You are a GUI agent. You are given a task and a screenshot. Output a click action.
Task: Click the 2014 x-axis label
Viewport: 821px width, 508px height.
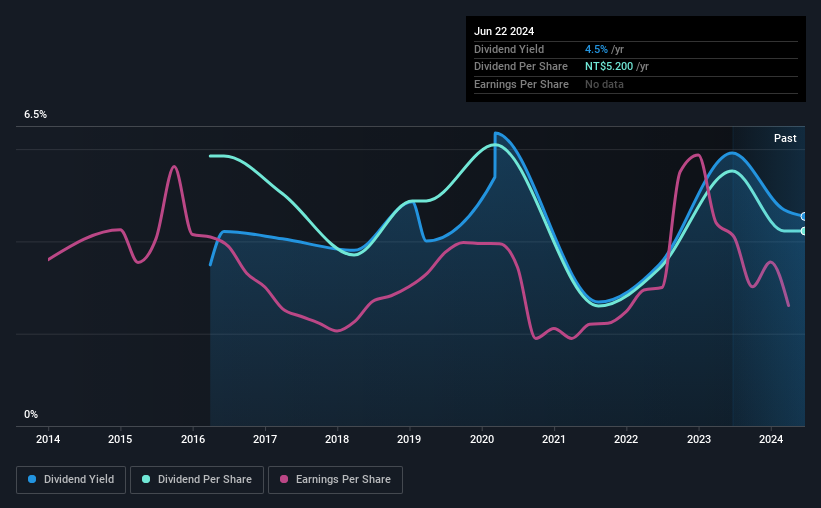pyautogui.click(x=48, y=439)
